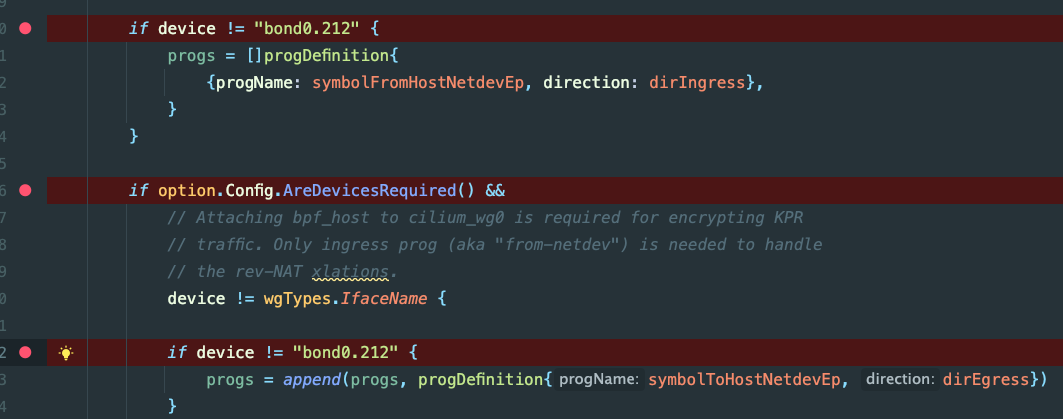Screen dimensions: 1063x419
Task: Click the progName: inlay parameter hint
Action: pos(598,379)
